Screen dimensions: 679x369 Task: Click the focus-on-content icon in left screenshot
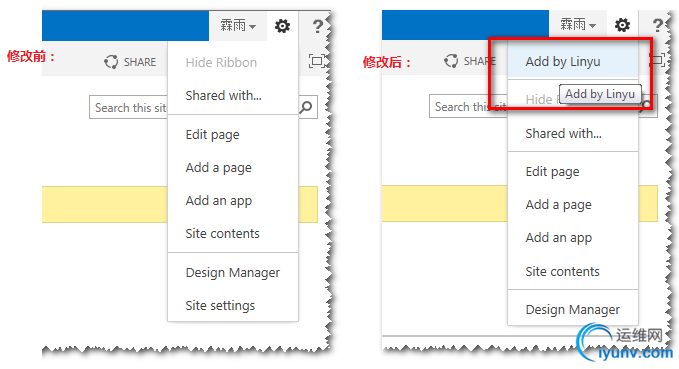[317, 61]
